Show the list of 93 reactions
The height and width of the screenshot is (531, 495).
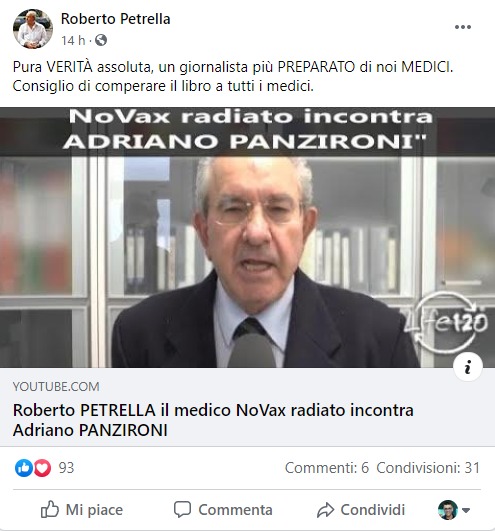tap(66, 468)
